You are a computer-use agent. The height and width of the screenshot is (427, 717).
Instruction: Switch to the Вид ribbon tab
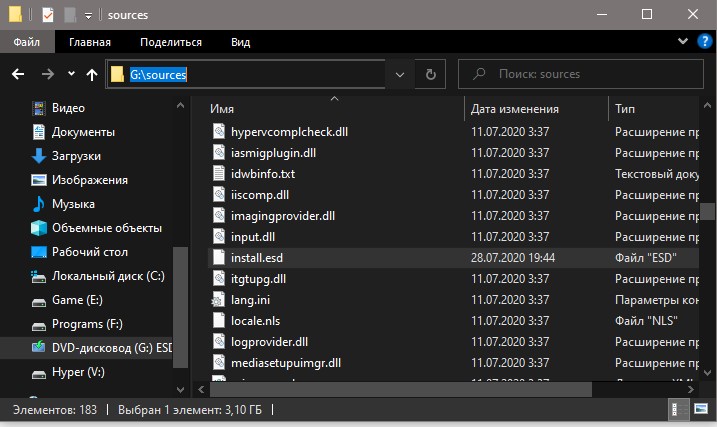pyautogui.click(x=241, y=42)
